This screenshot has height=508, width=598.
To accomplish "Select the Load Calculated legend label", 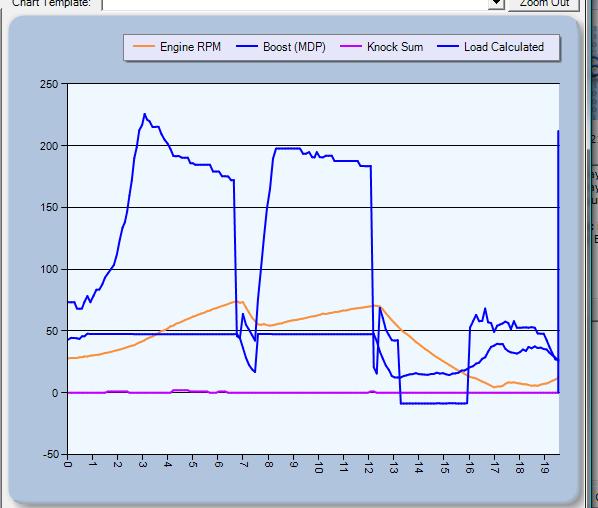I will pos(504,47).
